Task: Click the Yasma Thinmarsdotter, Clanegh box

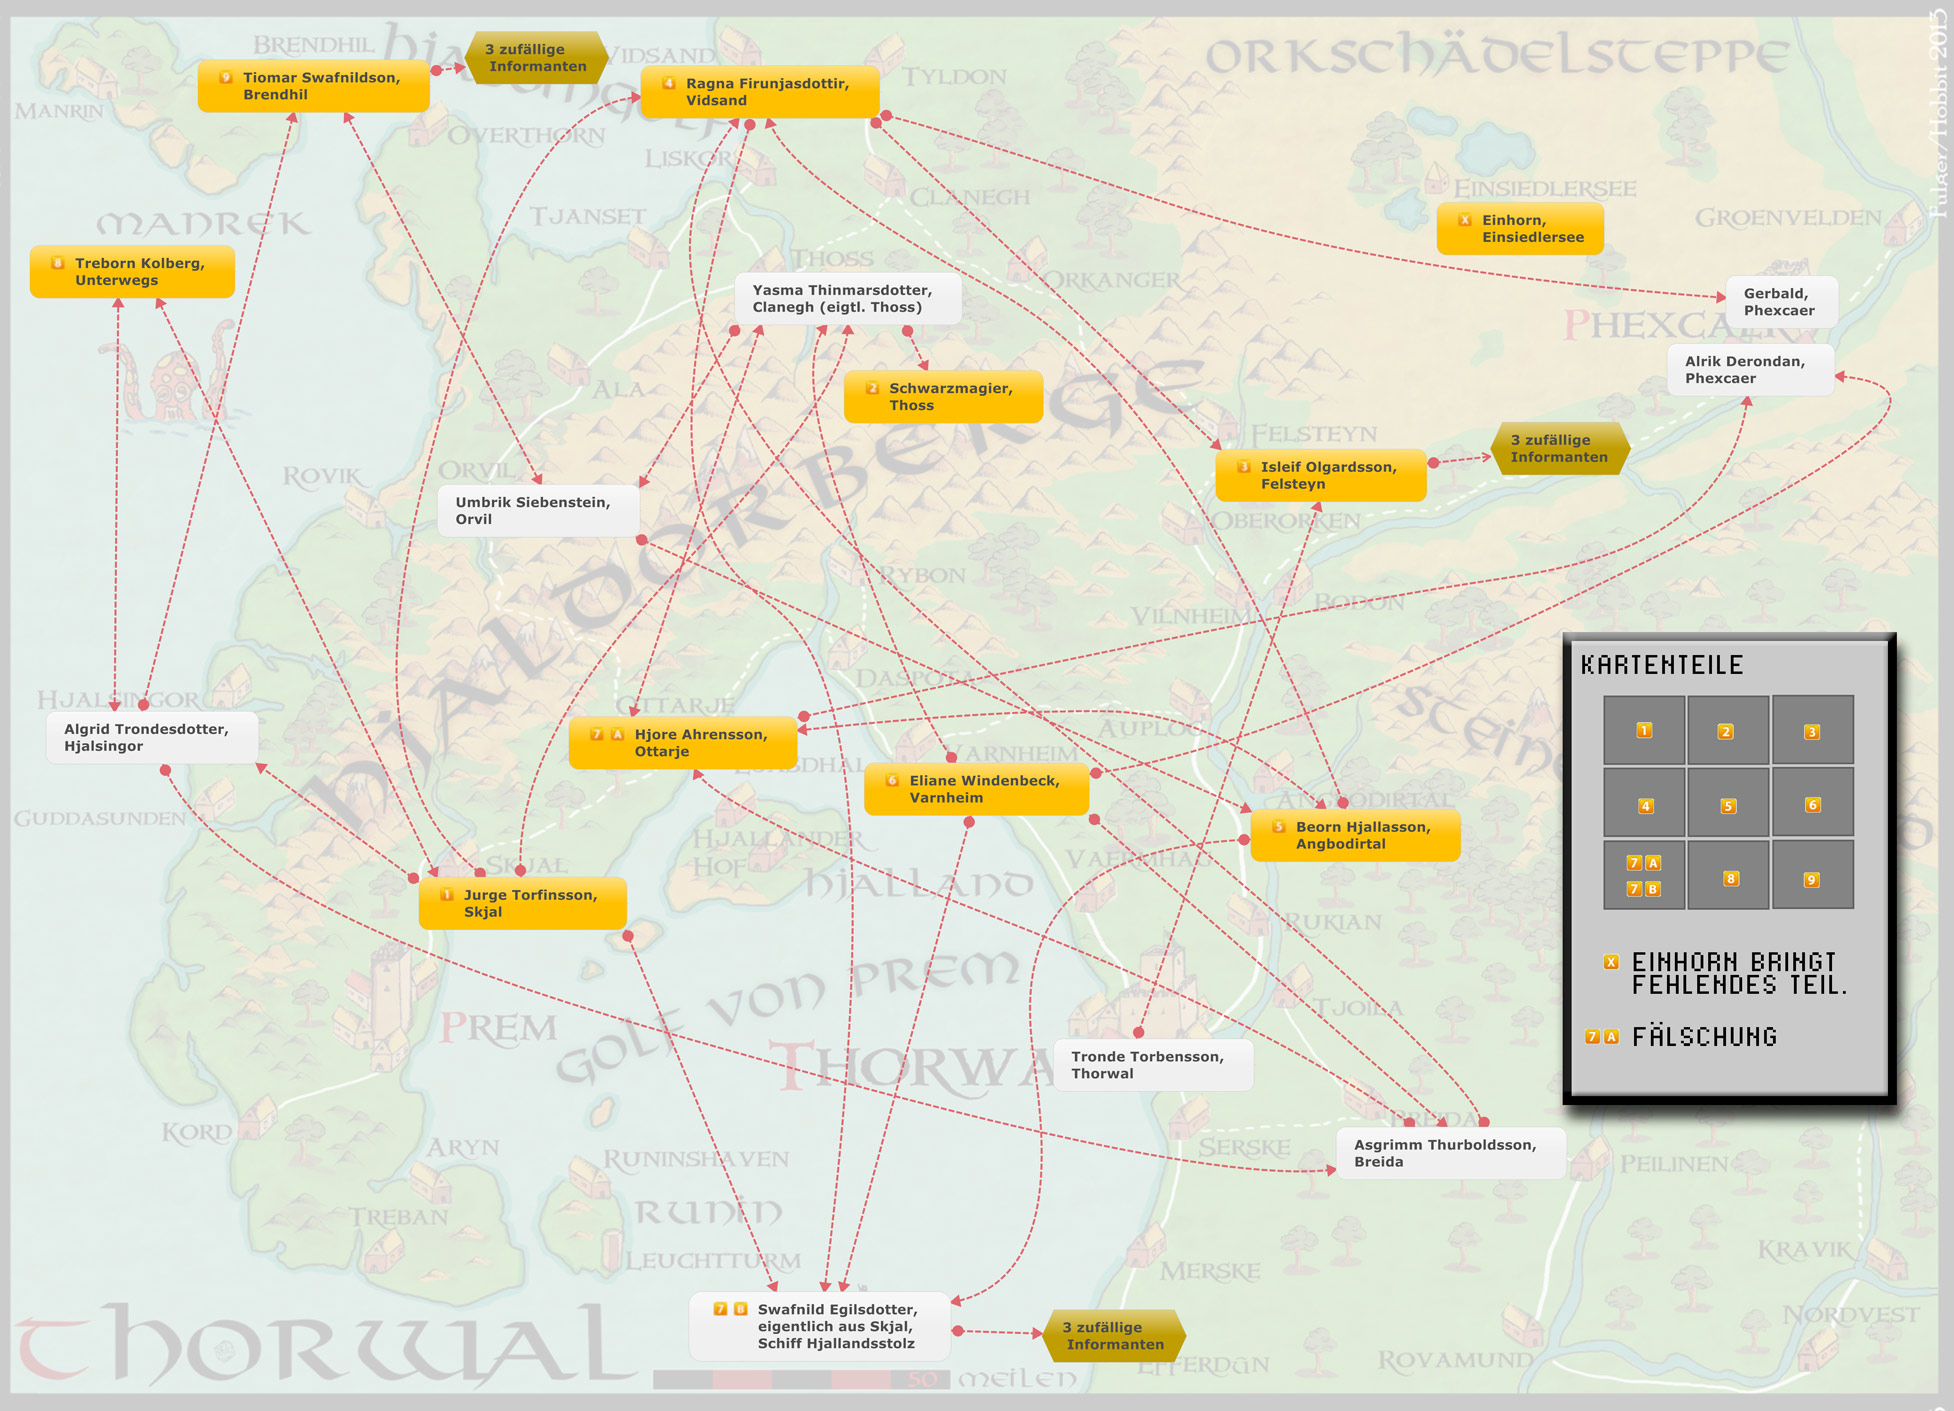Action: click(848, 298)
